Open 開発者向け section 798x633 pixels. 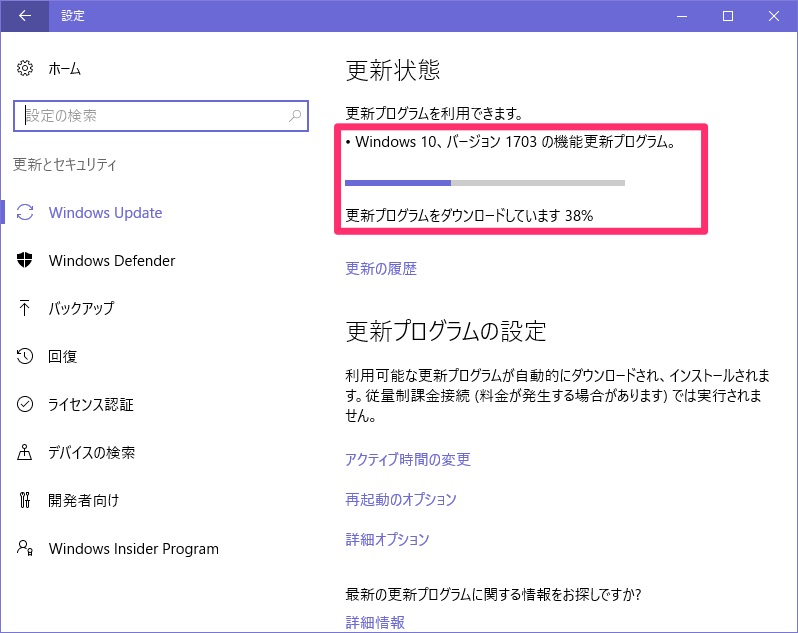[x=83, y=500]
